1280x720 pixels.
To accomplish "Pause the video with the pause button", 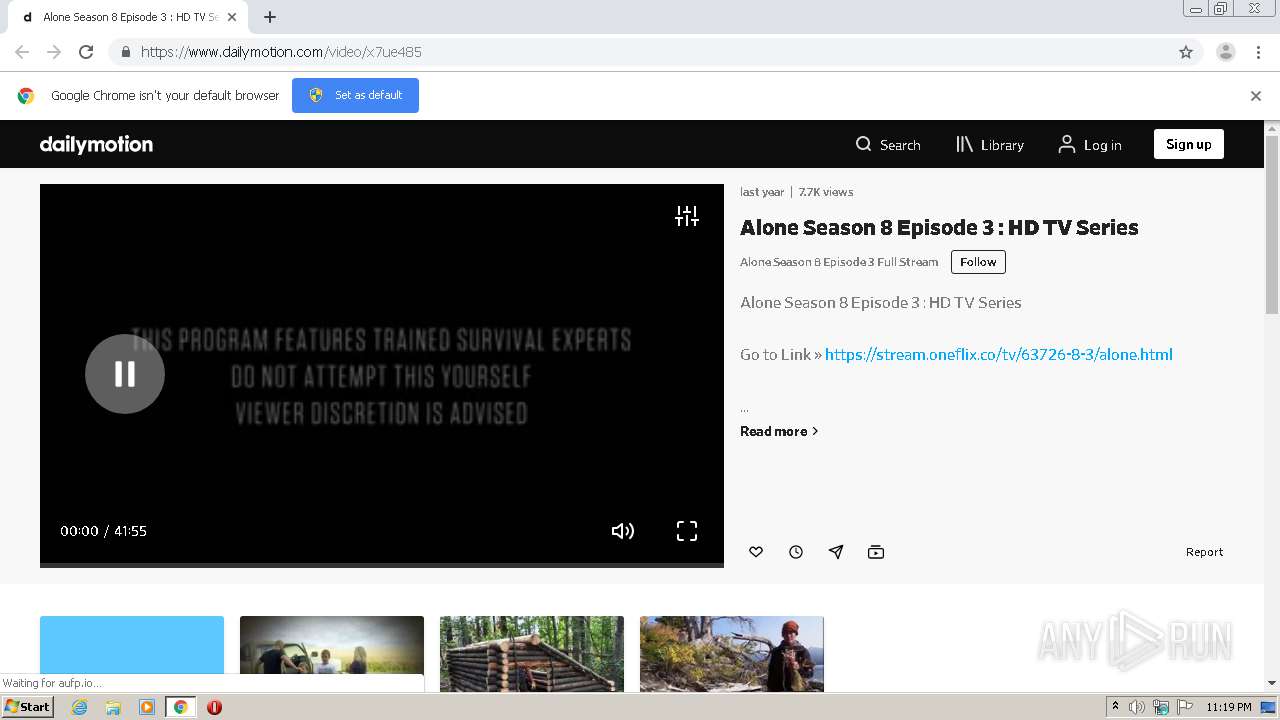I will [125, 374].
